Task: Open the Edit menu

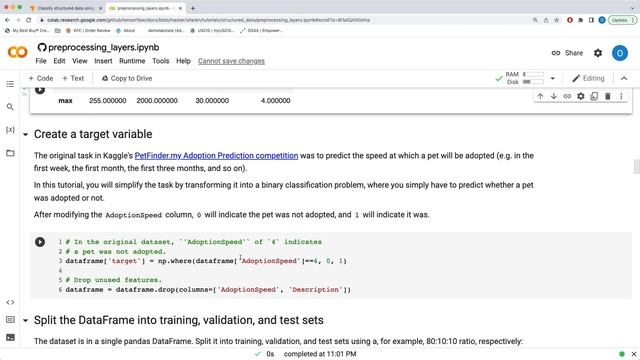Action: pyautogui.click(x=59, y=61)
